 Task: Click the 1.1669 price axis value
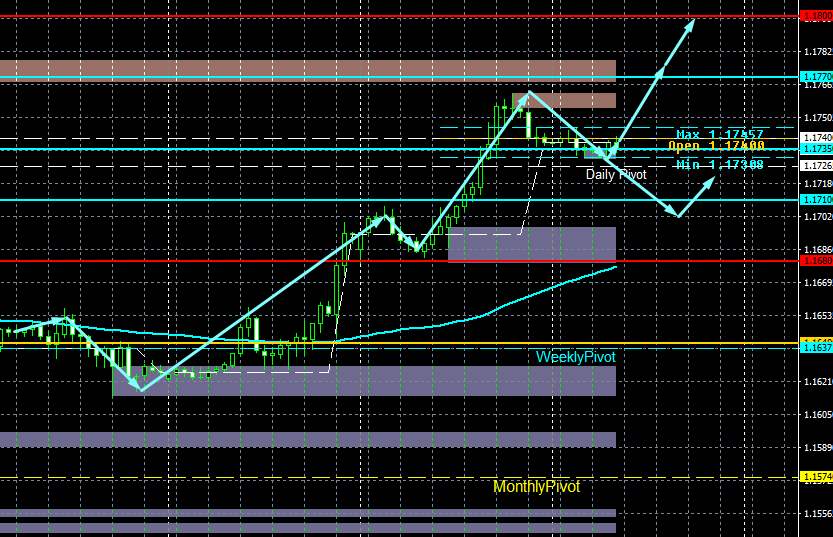pyautogui.click(x=818, y=283)
